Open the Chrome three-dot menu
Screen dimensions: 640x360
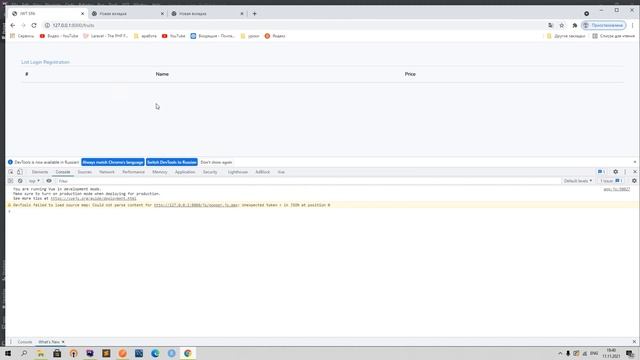(x=633, y=25)
